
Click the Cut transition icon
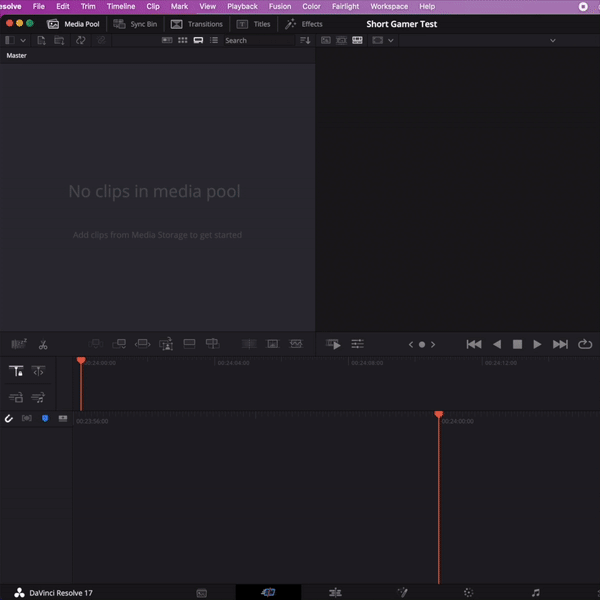[x=249, y=344]
